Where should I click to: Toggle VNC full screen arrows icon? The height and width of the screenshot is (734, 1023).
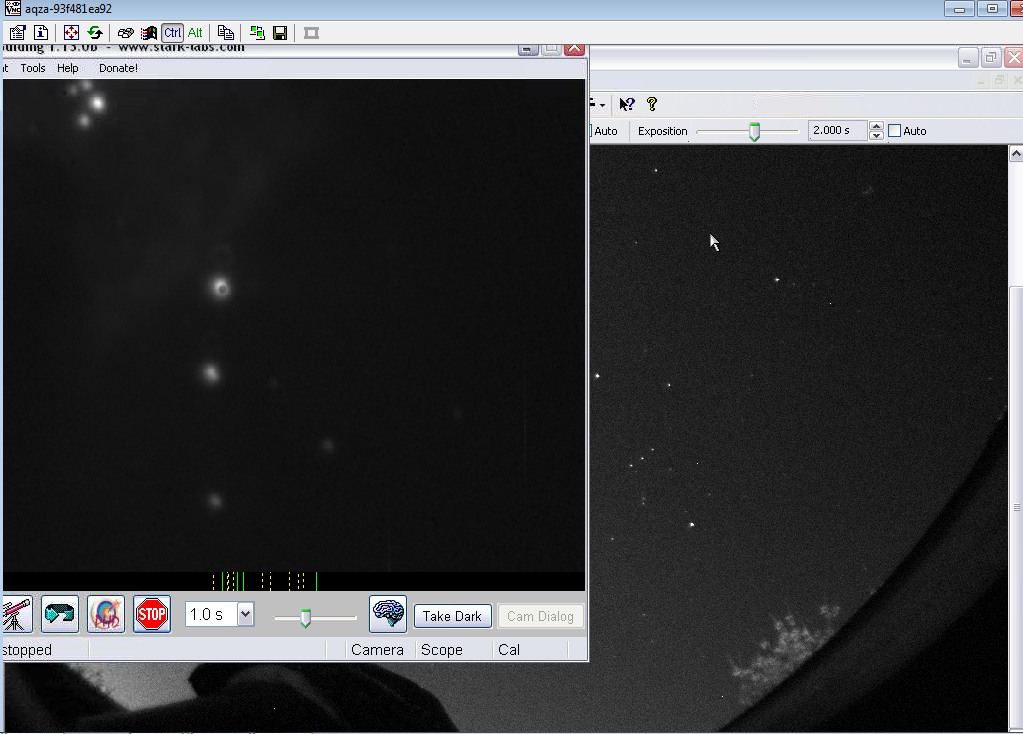point(71,33)
